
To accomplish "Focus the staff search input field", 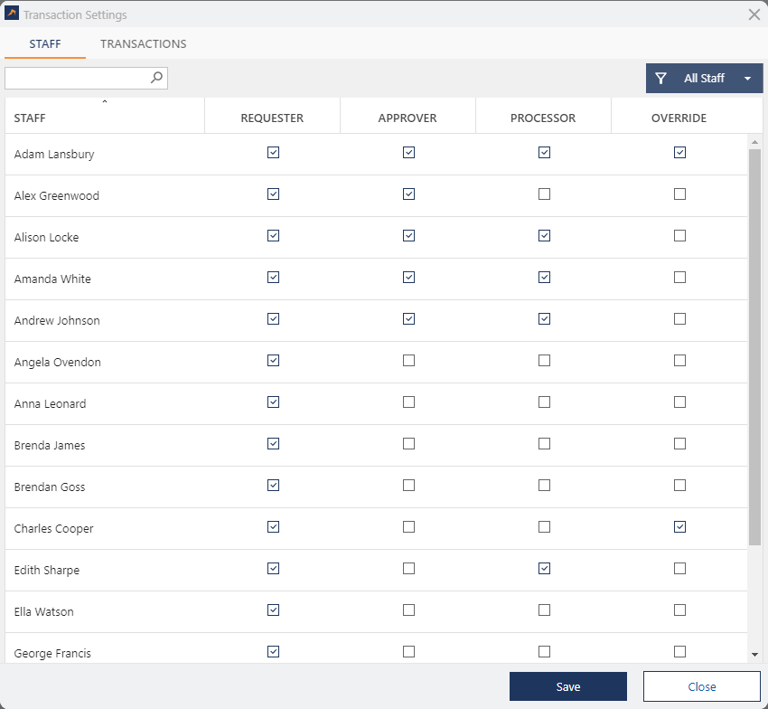I will 78,77.
